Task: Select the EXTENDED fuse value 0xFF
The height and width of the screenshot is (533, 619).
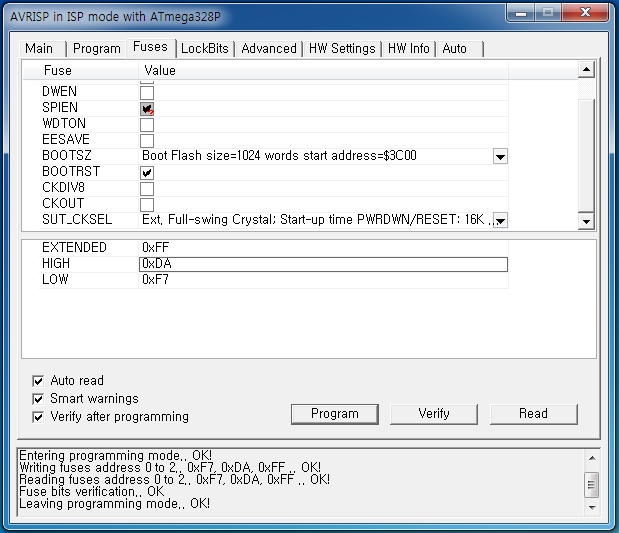Action: (x=156, y=248)
